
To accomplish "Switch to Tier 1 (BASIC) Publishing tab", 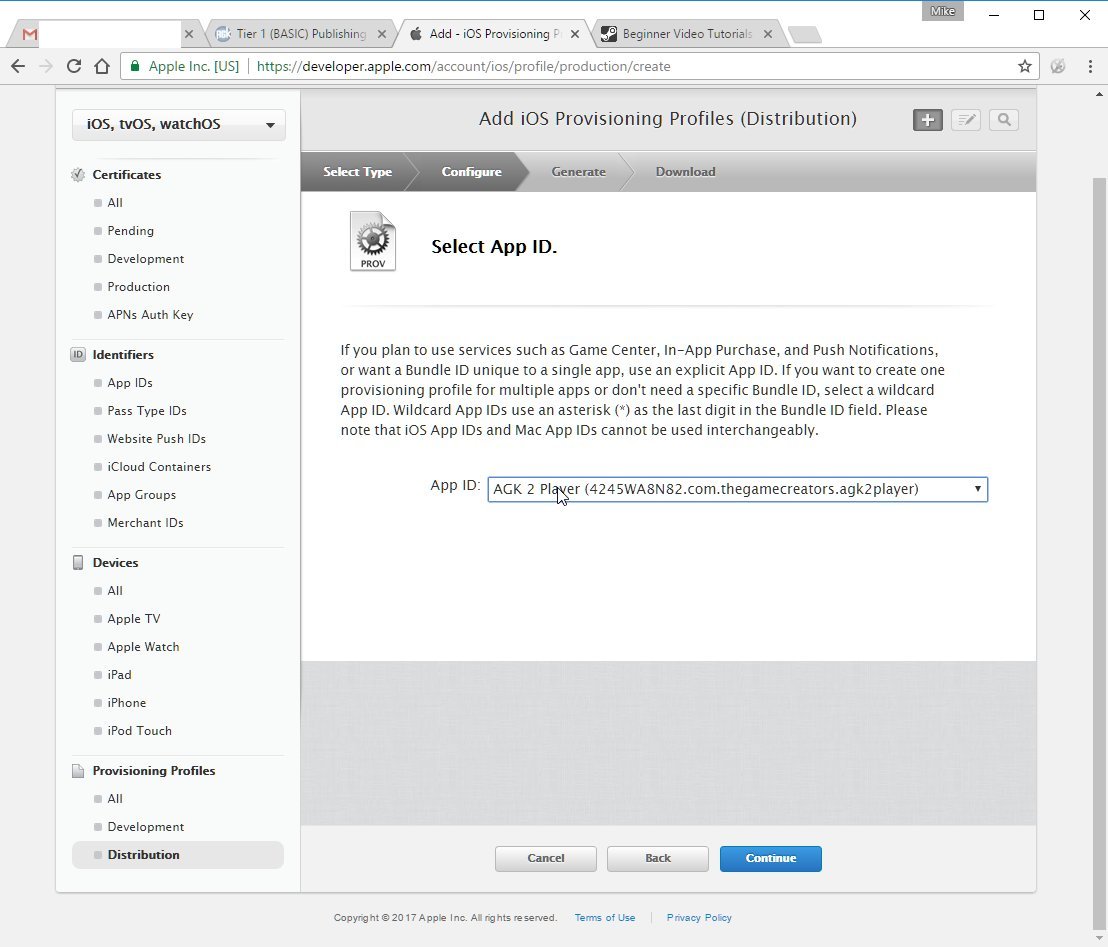I will 300,34.
